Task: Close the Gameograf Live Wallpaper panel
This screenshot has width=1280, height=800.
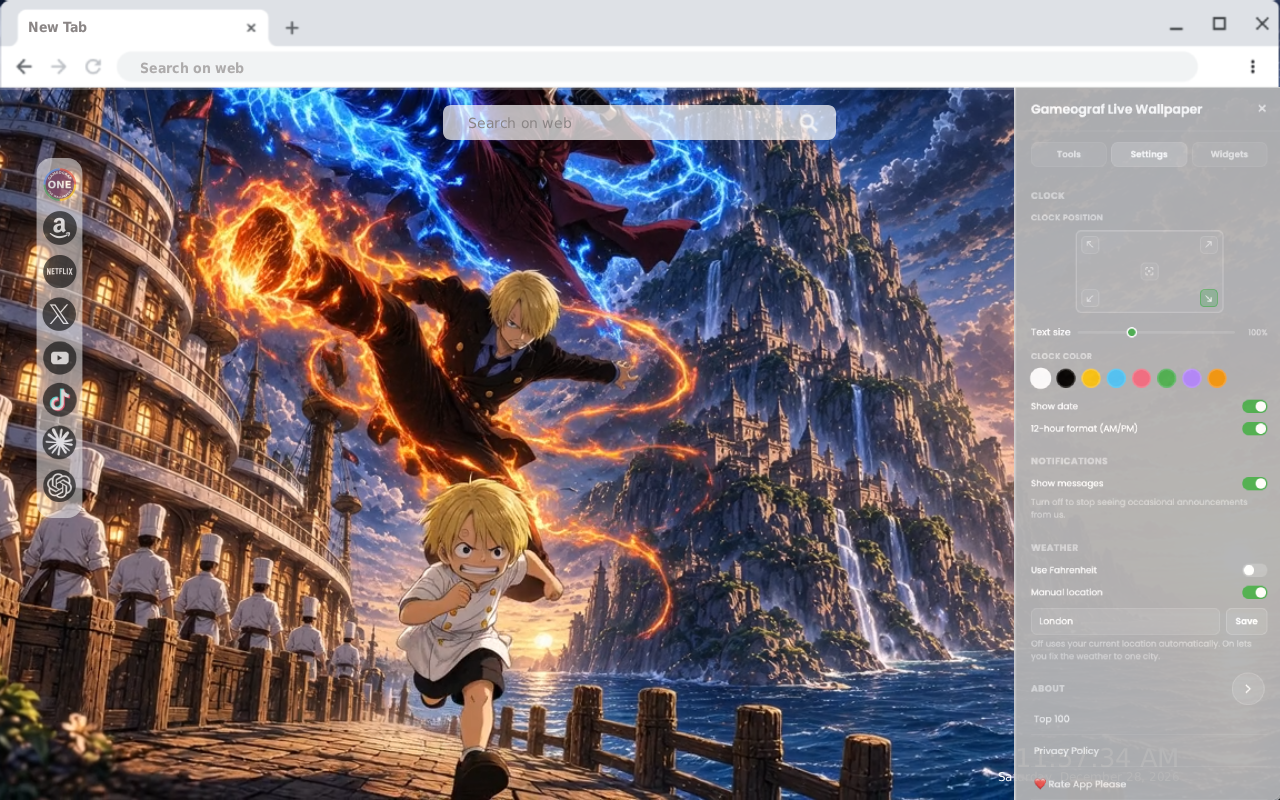Action: pos(1262,108)
